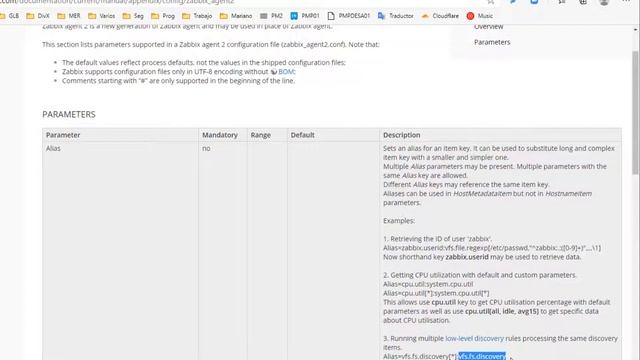Click bold 'zabbix.userid' shorthand key text
This screenshot has height=360, width=640.
[x=467, y=257]
